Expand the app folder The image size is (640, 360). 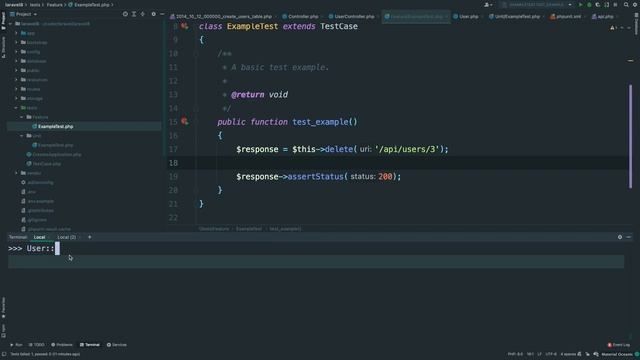click(x=16, y=33)
